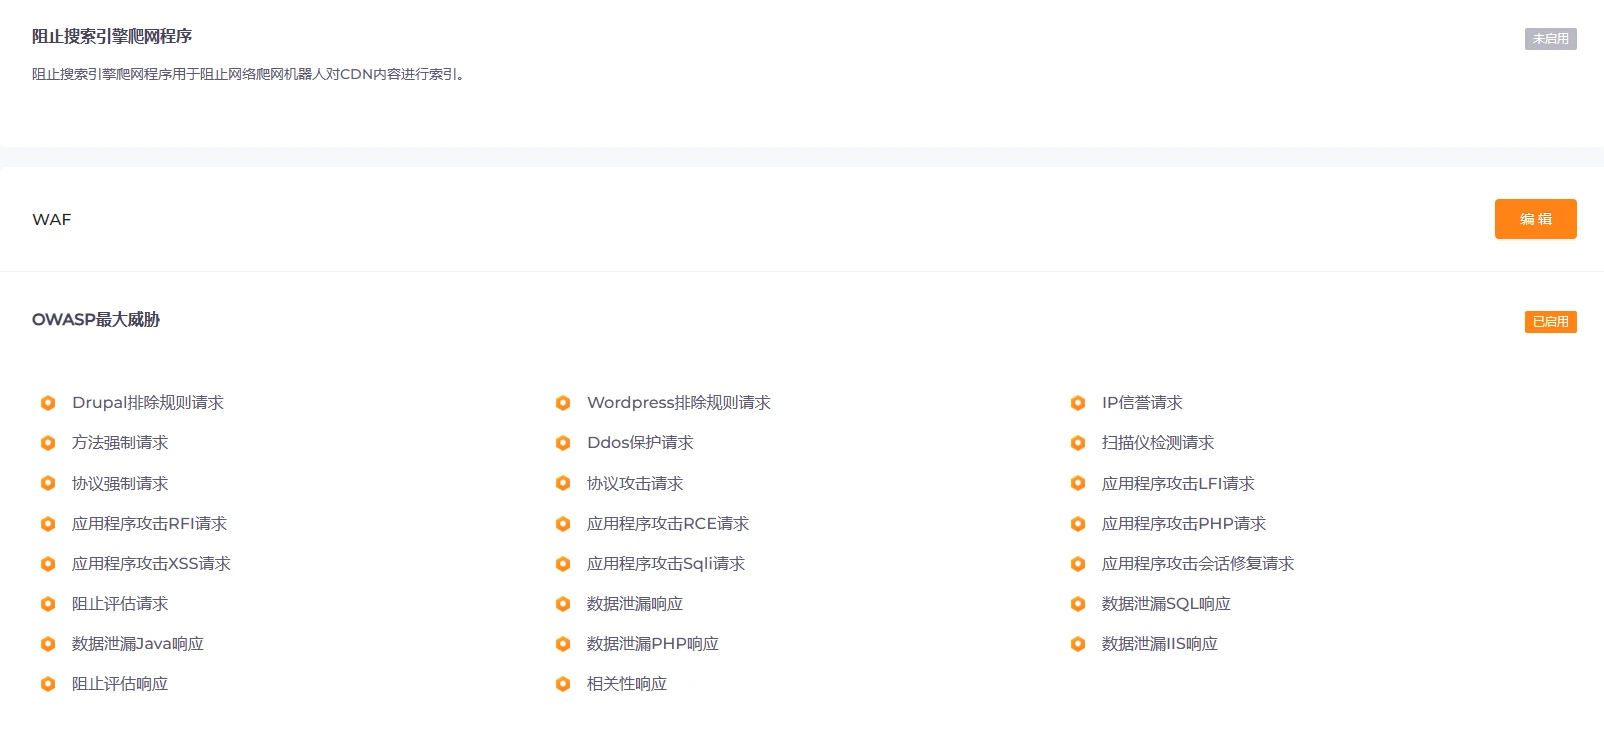This screenshot has width=1604, height=729.
Task: Select the 应用程序攻击RFI请求 rule
Action: [149, 524]
